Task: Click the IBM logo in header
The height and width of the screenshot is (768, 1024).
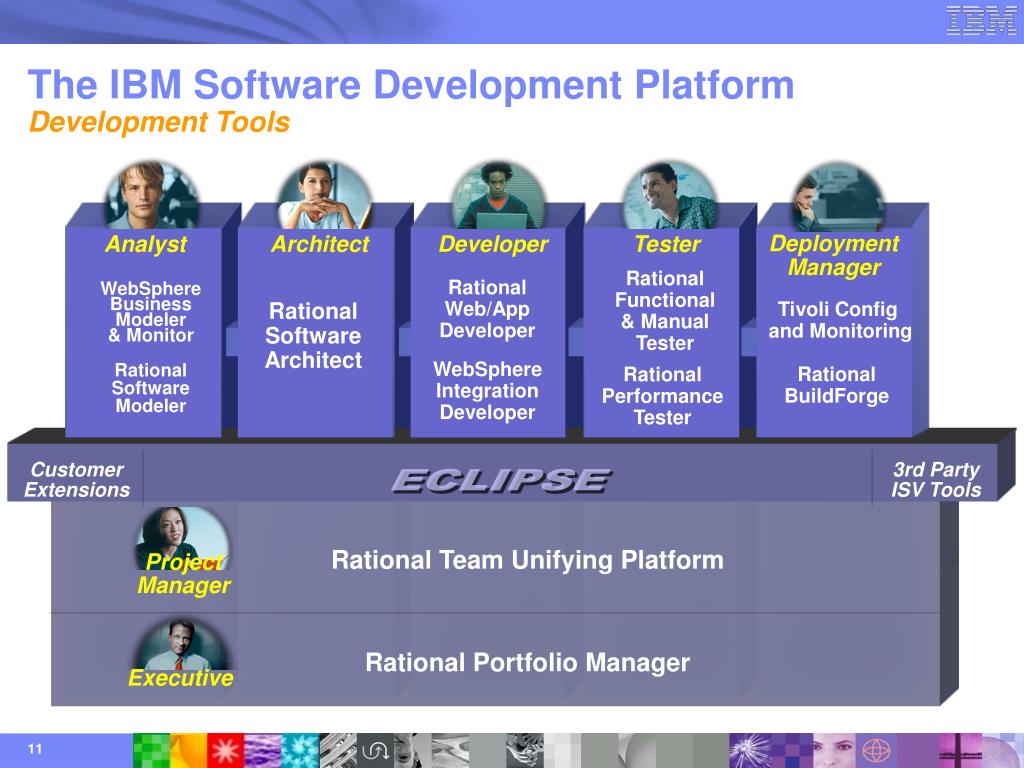Action: coord(982,20)
